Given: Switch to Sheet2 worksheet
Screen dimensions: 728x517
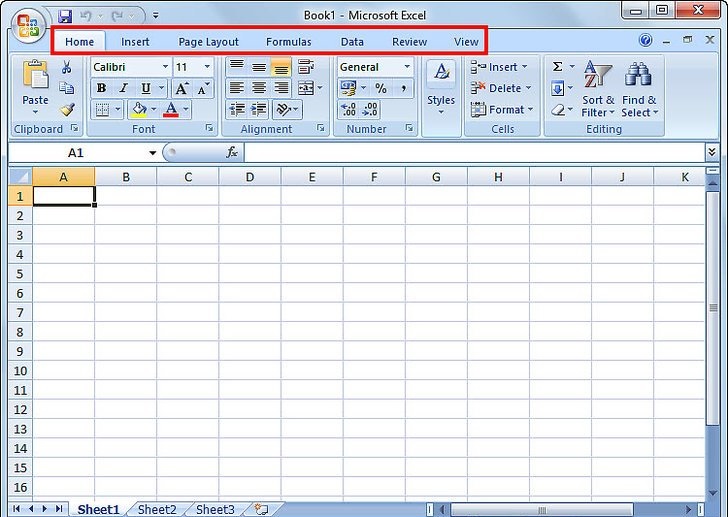Looking at the screenshot, I should (x=157, y=510).
